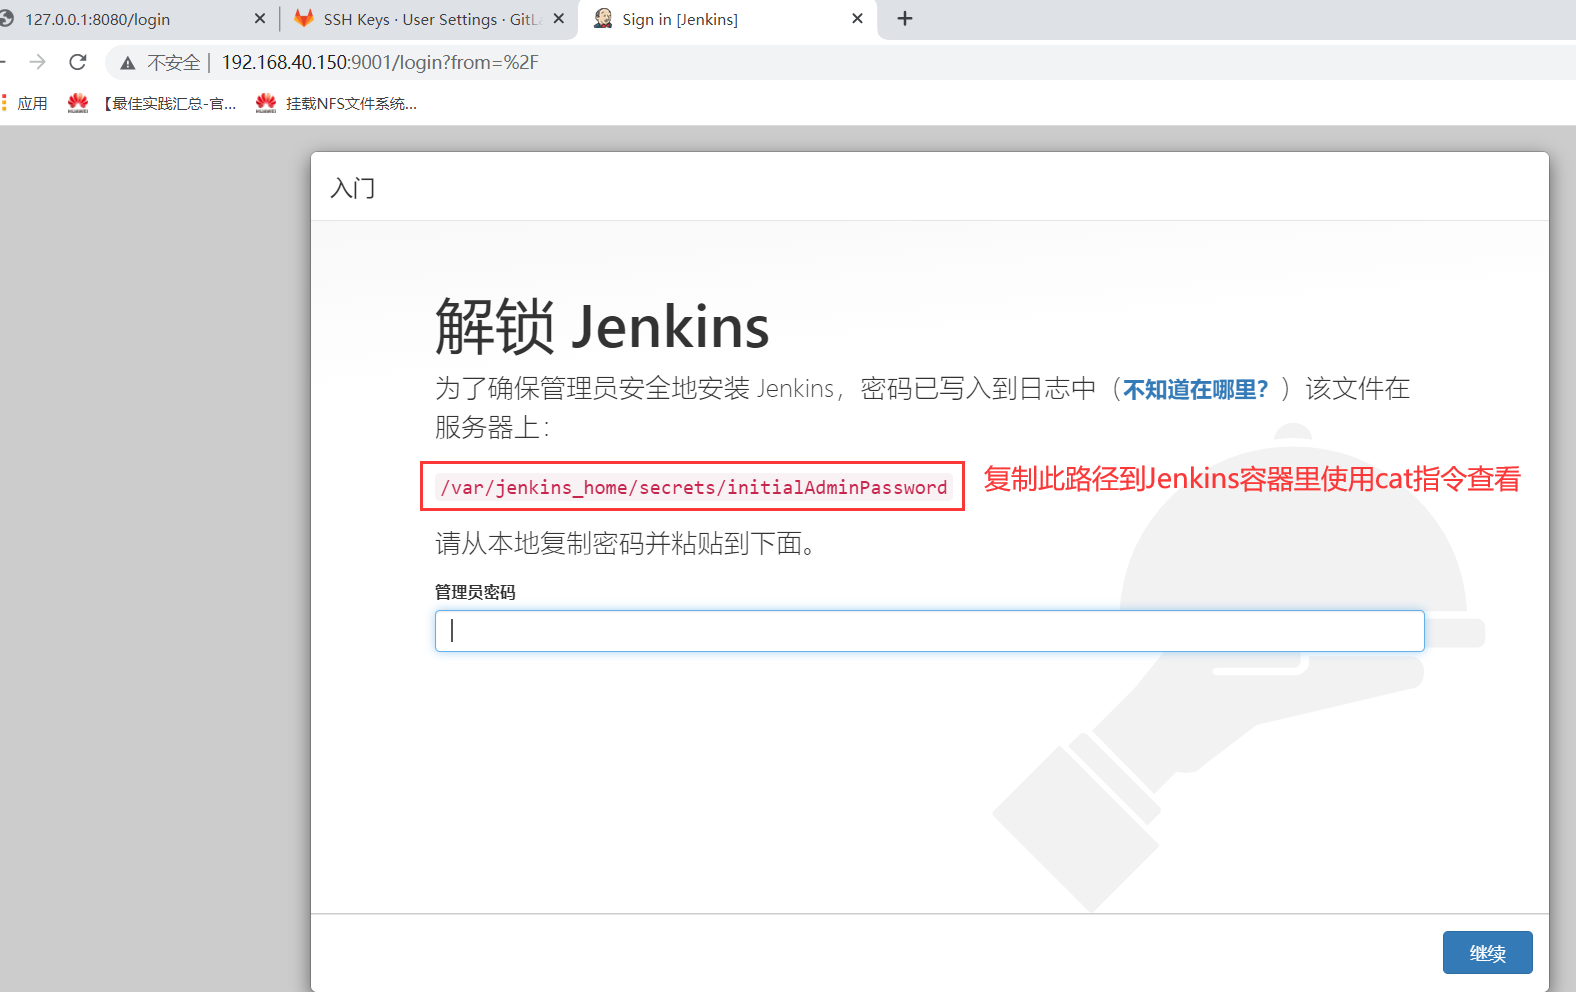Open the 最佳实践汇总 bookmark

tap(152, 103)
